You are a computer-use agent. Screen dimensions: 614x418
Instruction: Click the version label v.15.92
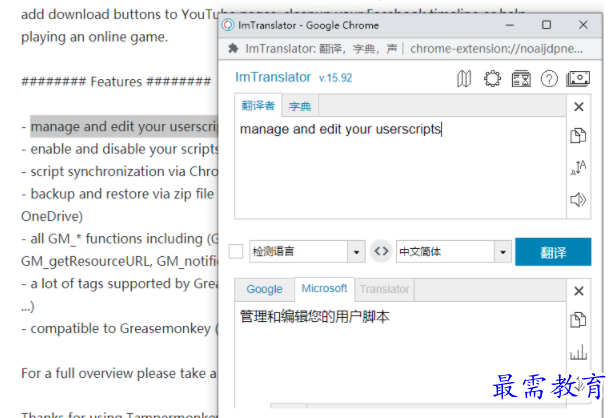coord(336,78)
